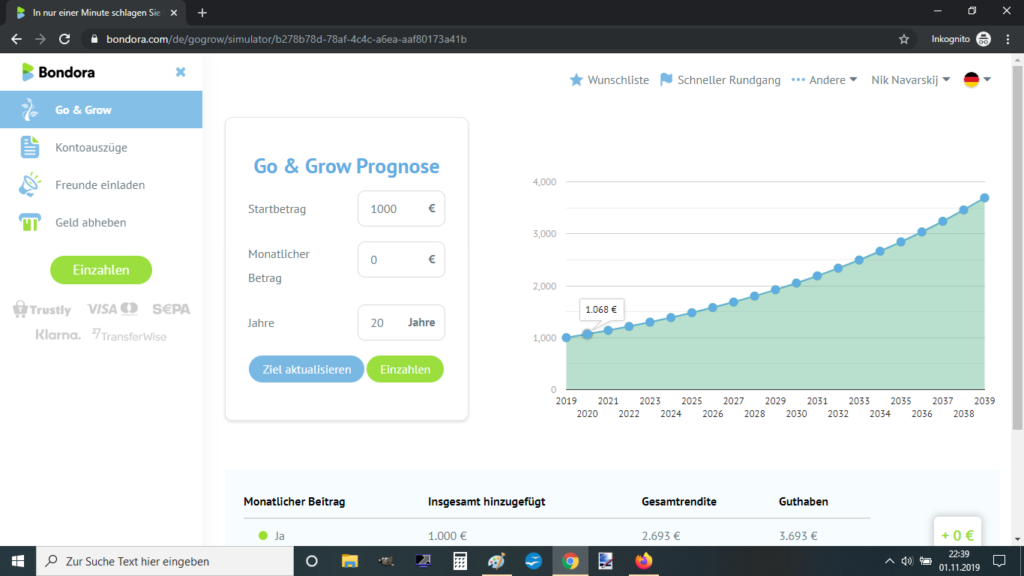
Task: Click the chart data point for 2019
Action: point(566,338)
